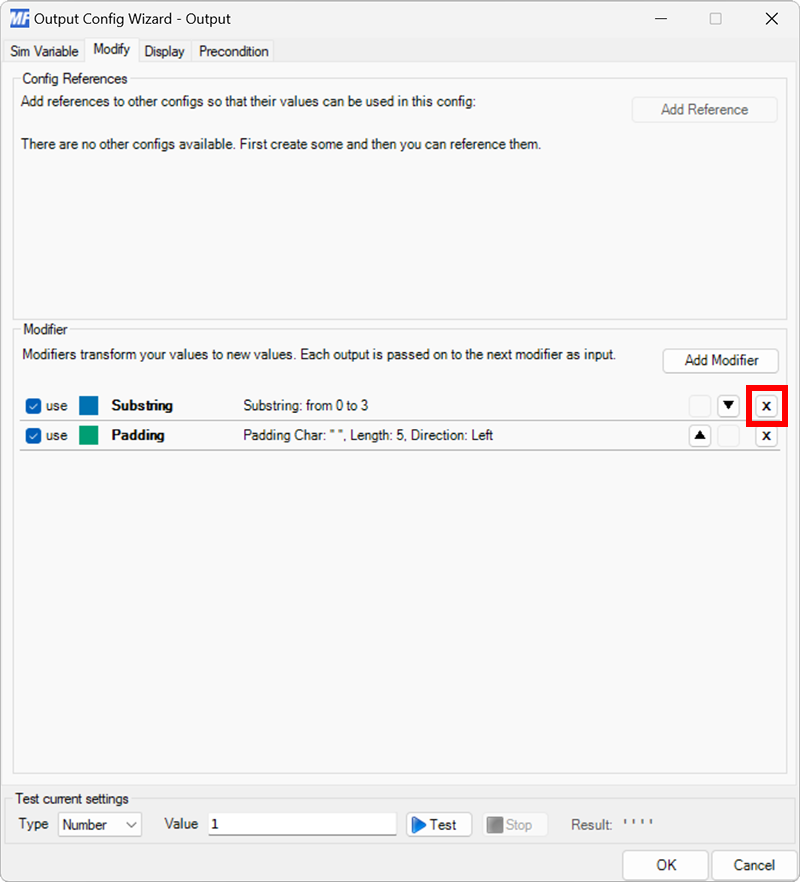Confirm the wizard with OK
Viewport: 800px width, 882px height.
pos(665,865)
